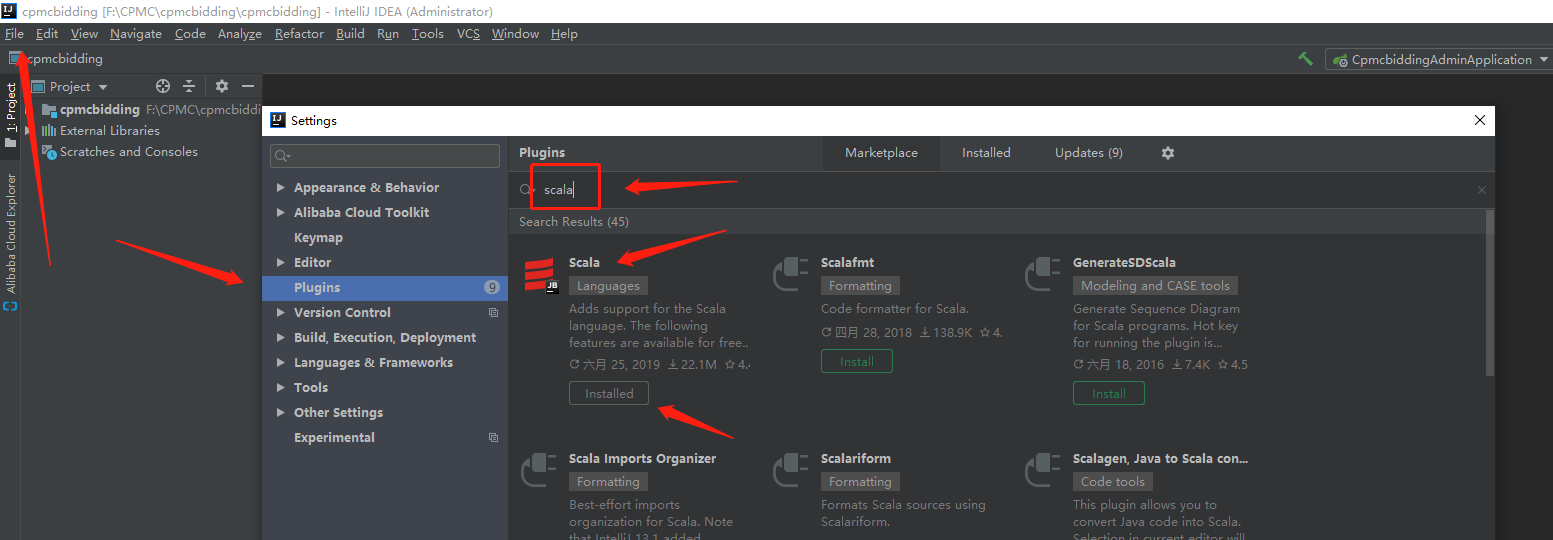Click the green Build project hammer icon
This screenshot has width=1553, height=540.
1305,59
